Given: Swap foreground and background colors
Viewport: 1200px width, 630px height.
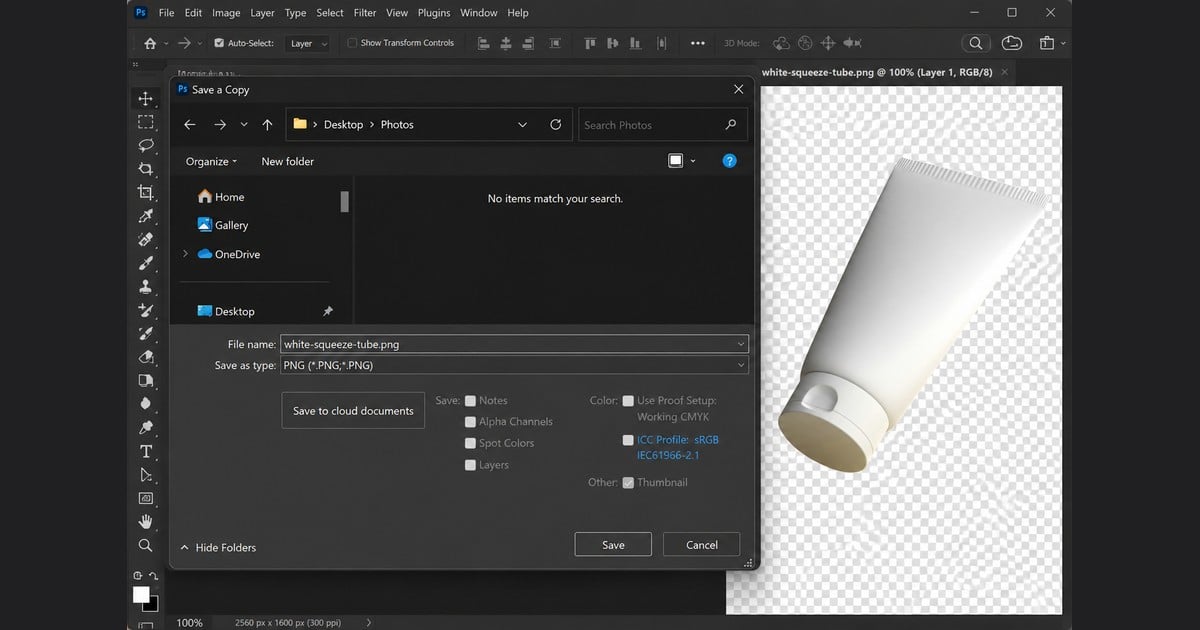Looking at the screenshot, I should click(153, 576).
